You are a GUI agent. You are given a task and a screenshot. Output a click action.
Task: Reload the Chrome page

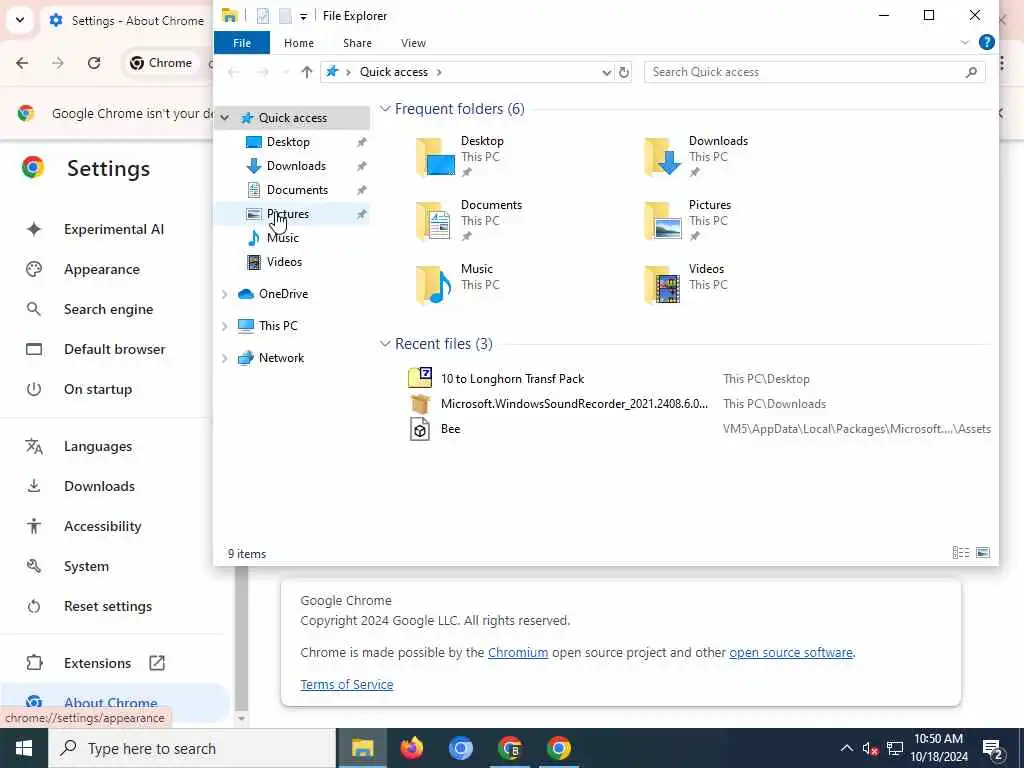[94, 63]
